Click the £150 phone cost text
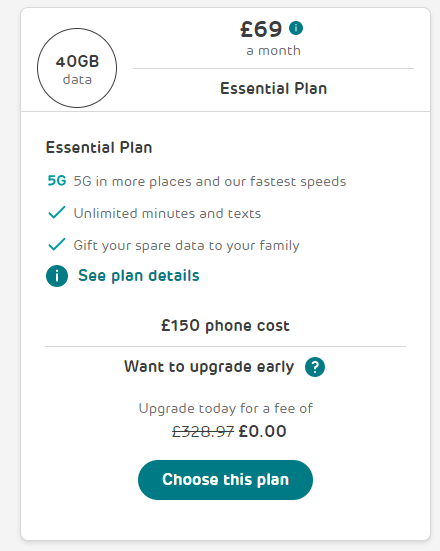Screen dimensions: 440x551 (x=225, y=325)
